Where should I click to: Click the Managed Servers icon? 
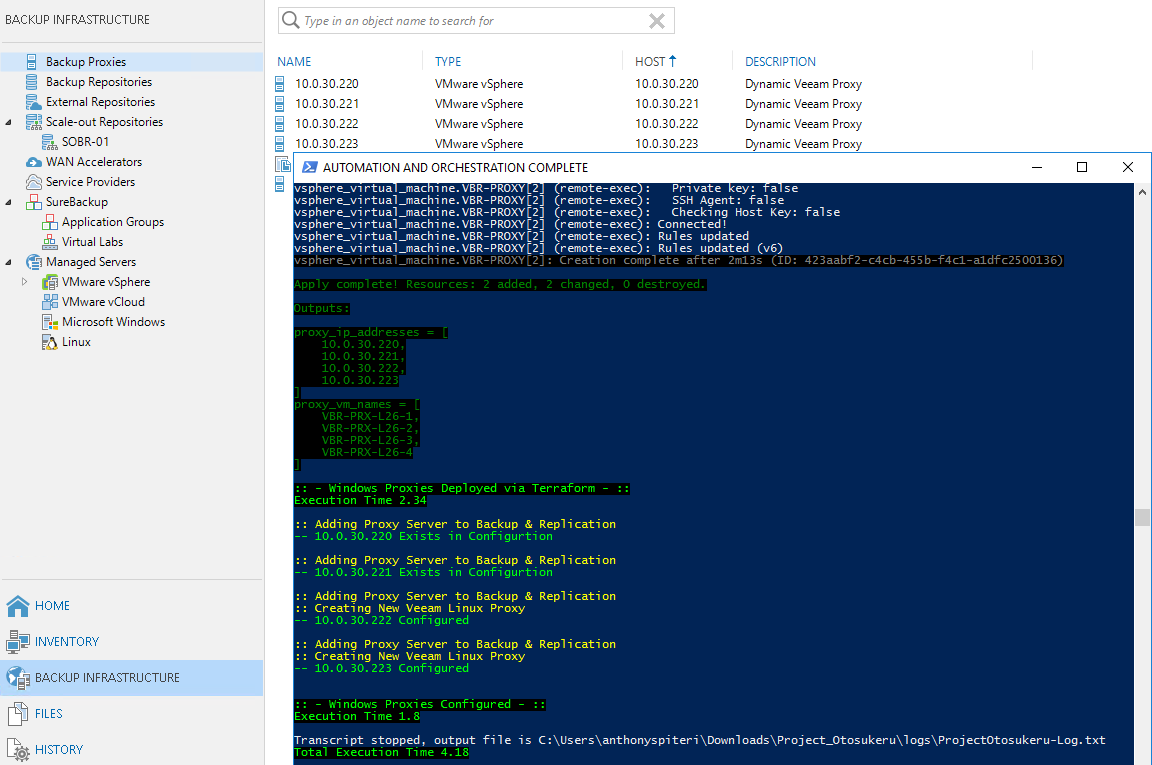point(34,262)
